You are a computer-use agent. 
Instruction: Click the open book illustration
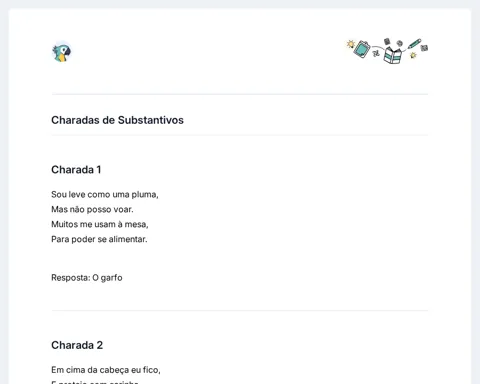(x=392, y=55)
